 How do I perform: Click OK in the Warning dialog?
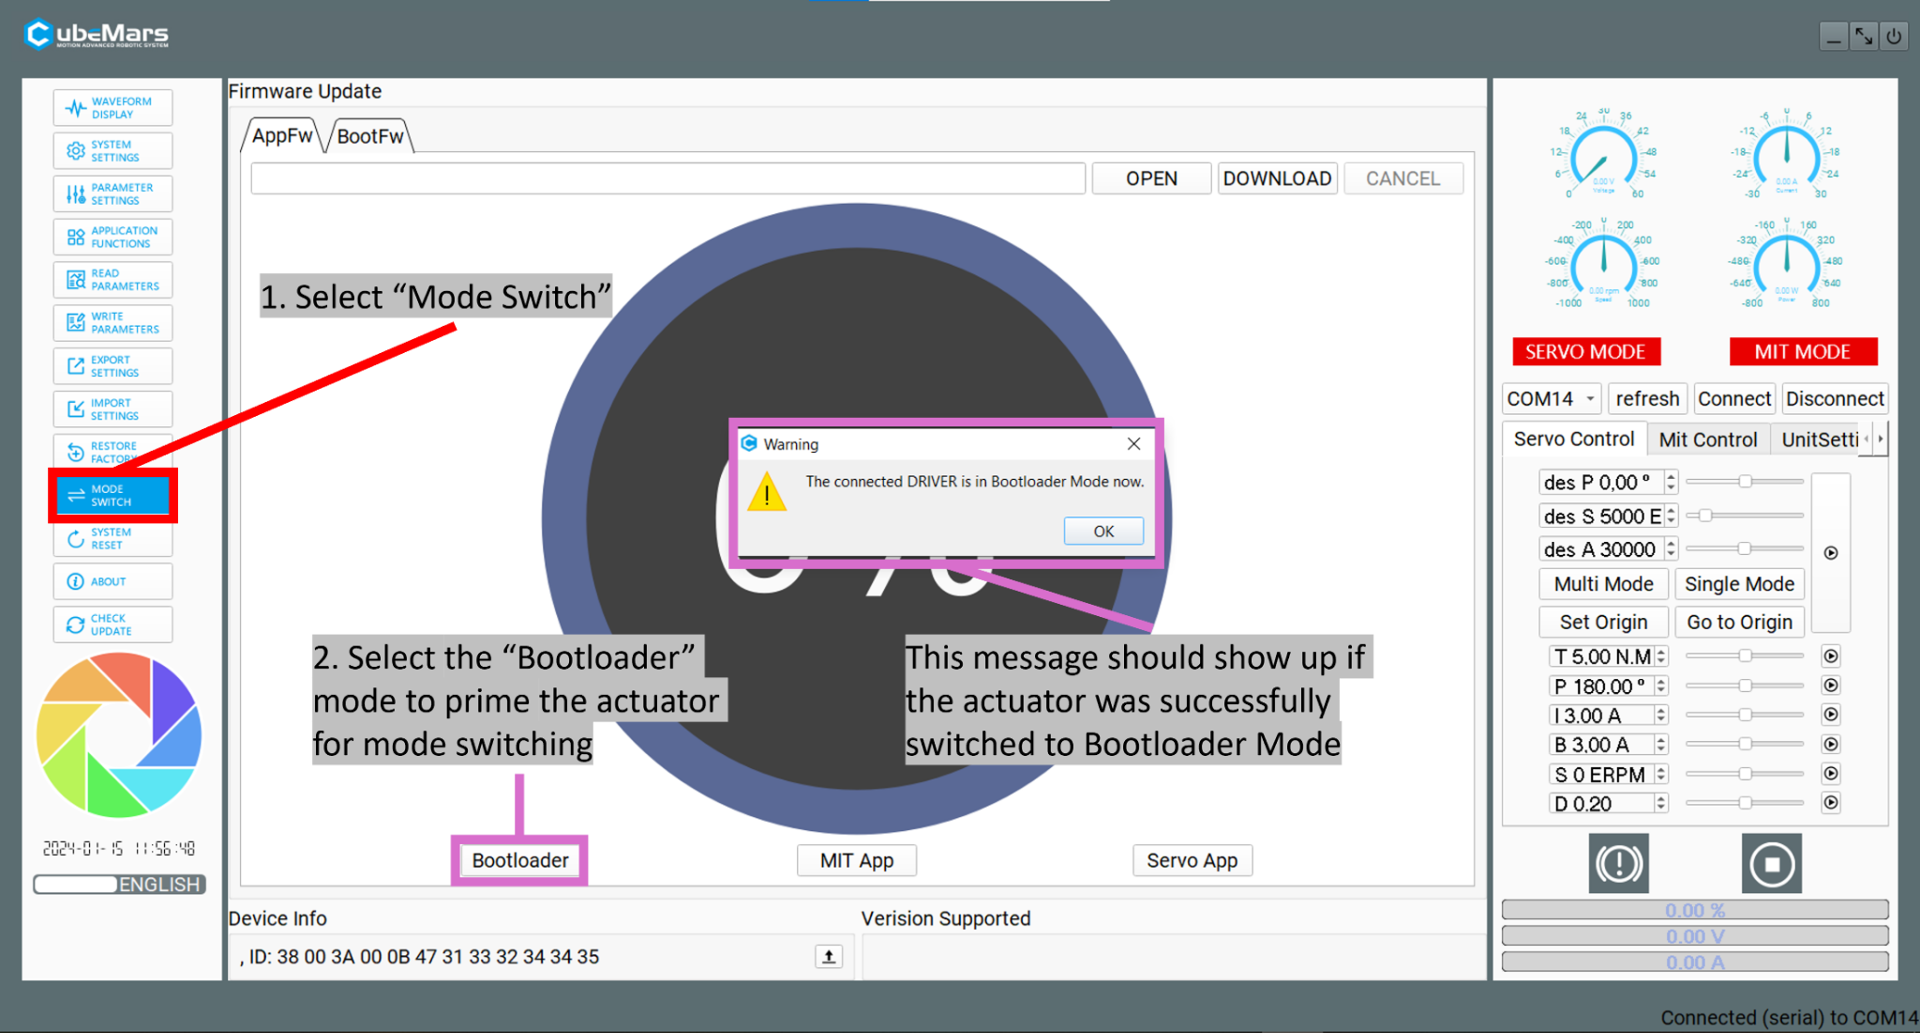tap(1103, 531)
